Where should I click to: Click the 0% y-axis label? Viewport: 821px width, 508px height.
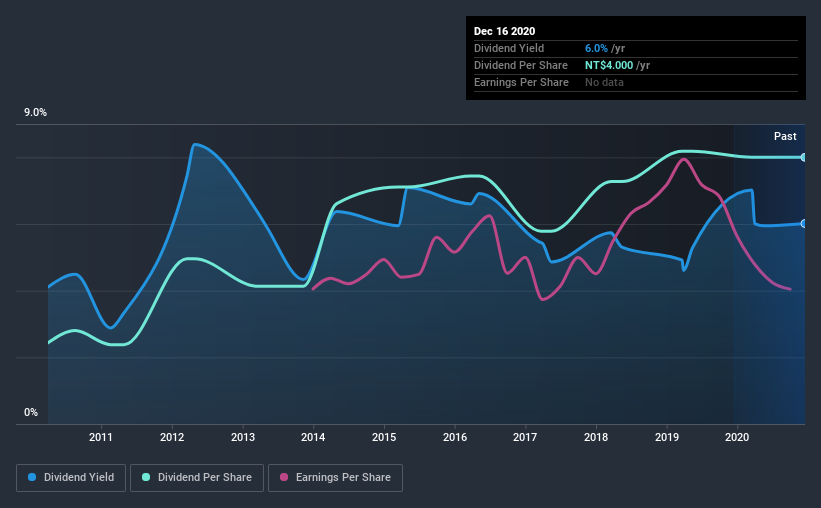point(31,413)
